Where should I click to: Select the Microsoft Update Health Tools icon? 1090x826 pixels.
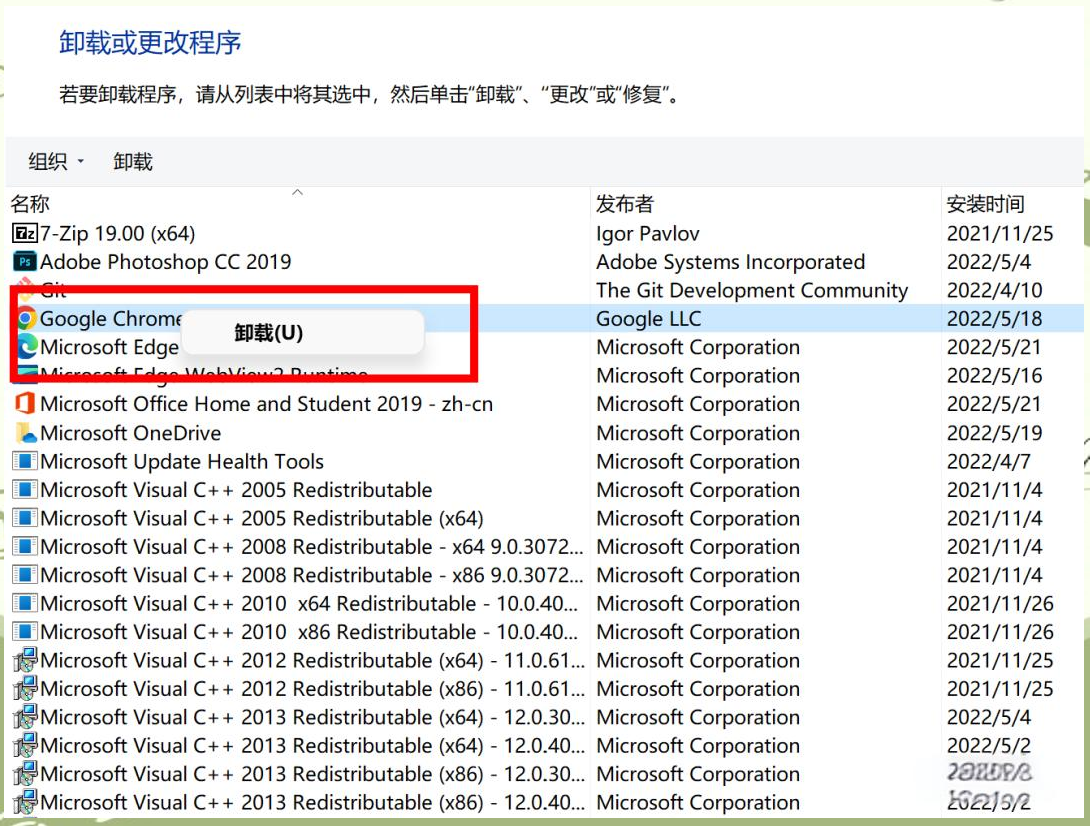(25, 461)
